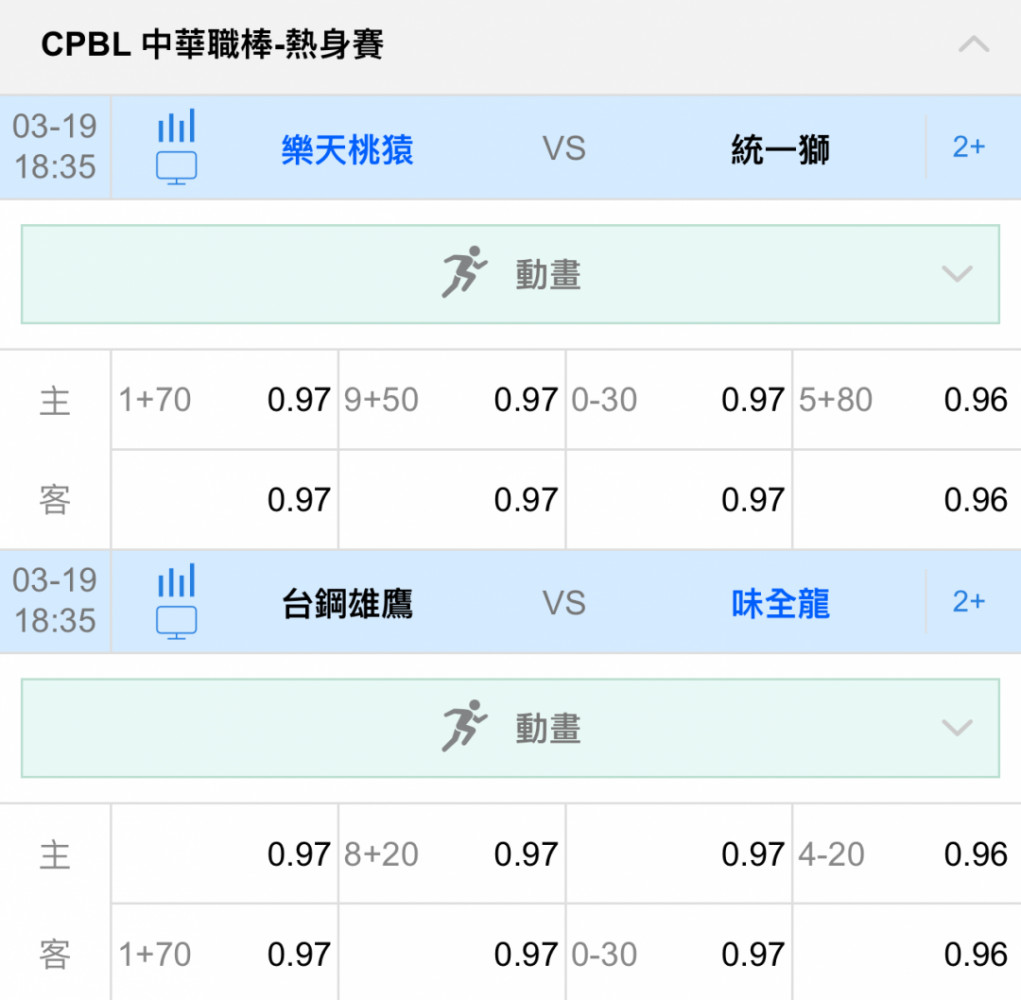This screenshot has height=1000, width=1021.
Task: Pick 客 second column 0.97 in 樂天桃猿 match
Action: click(452, 500)
